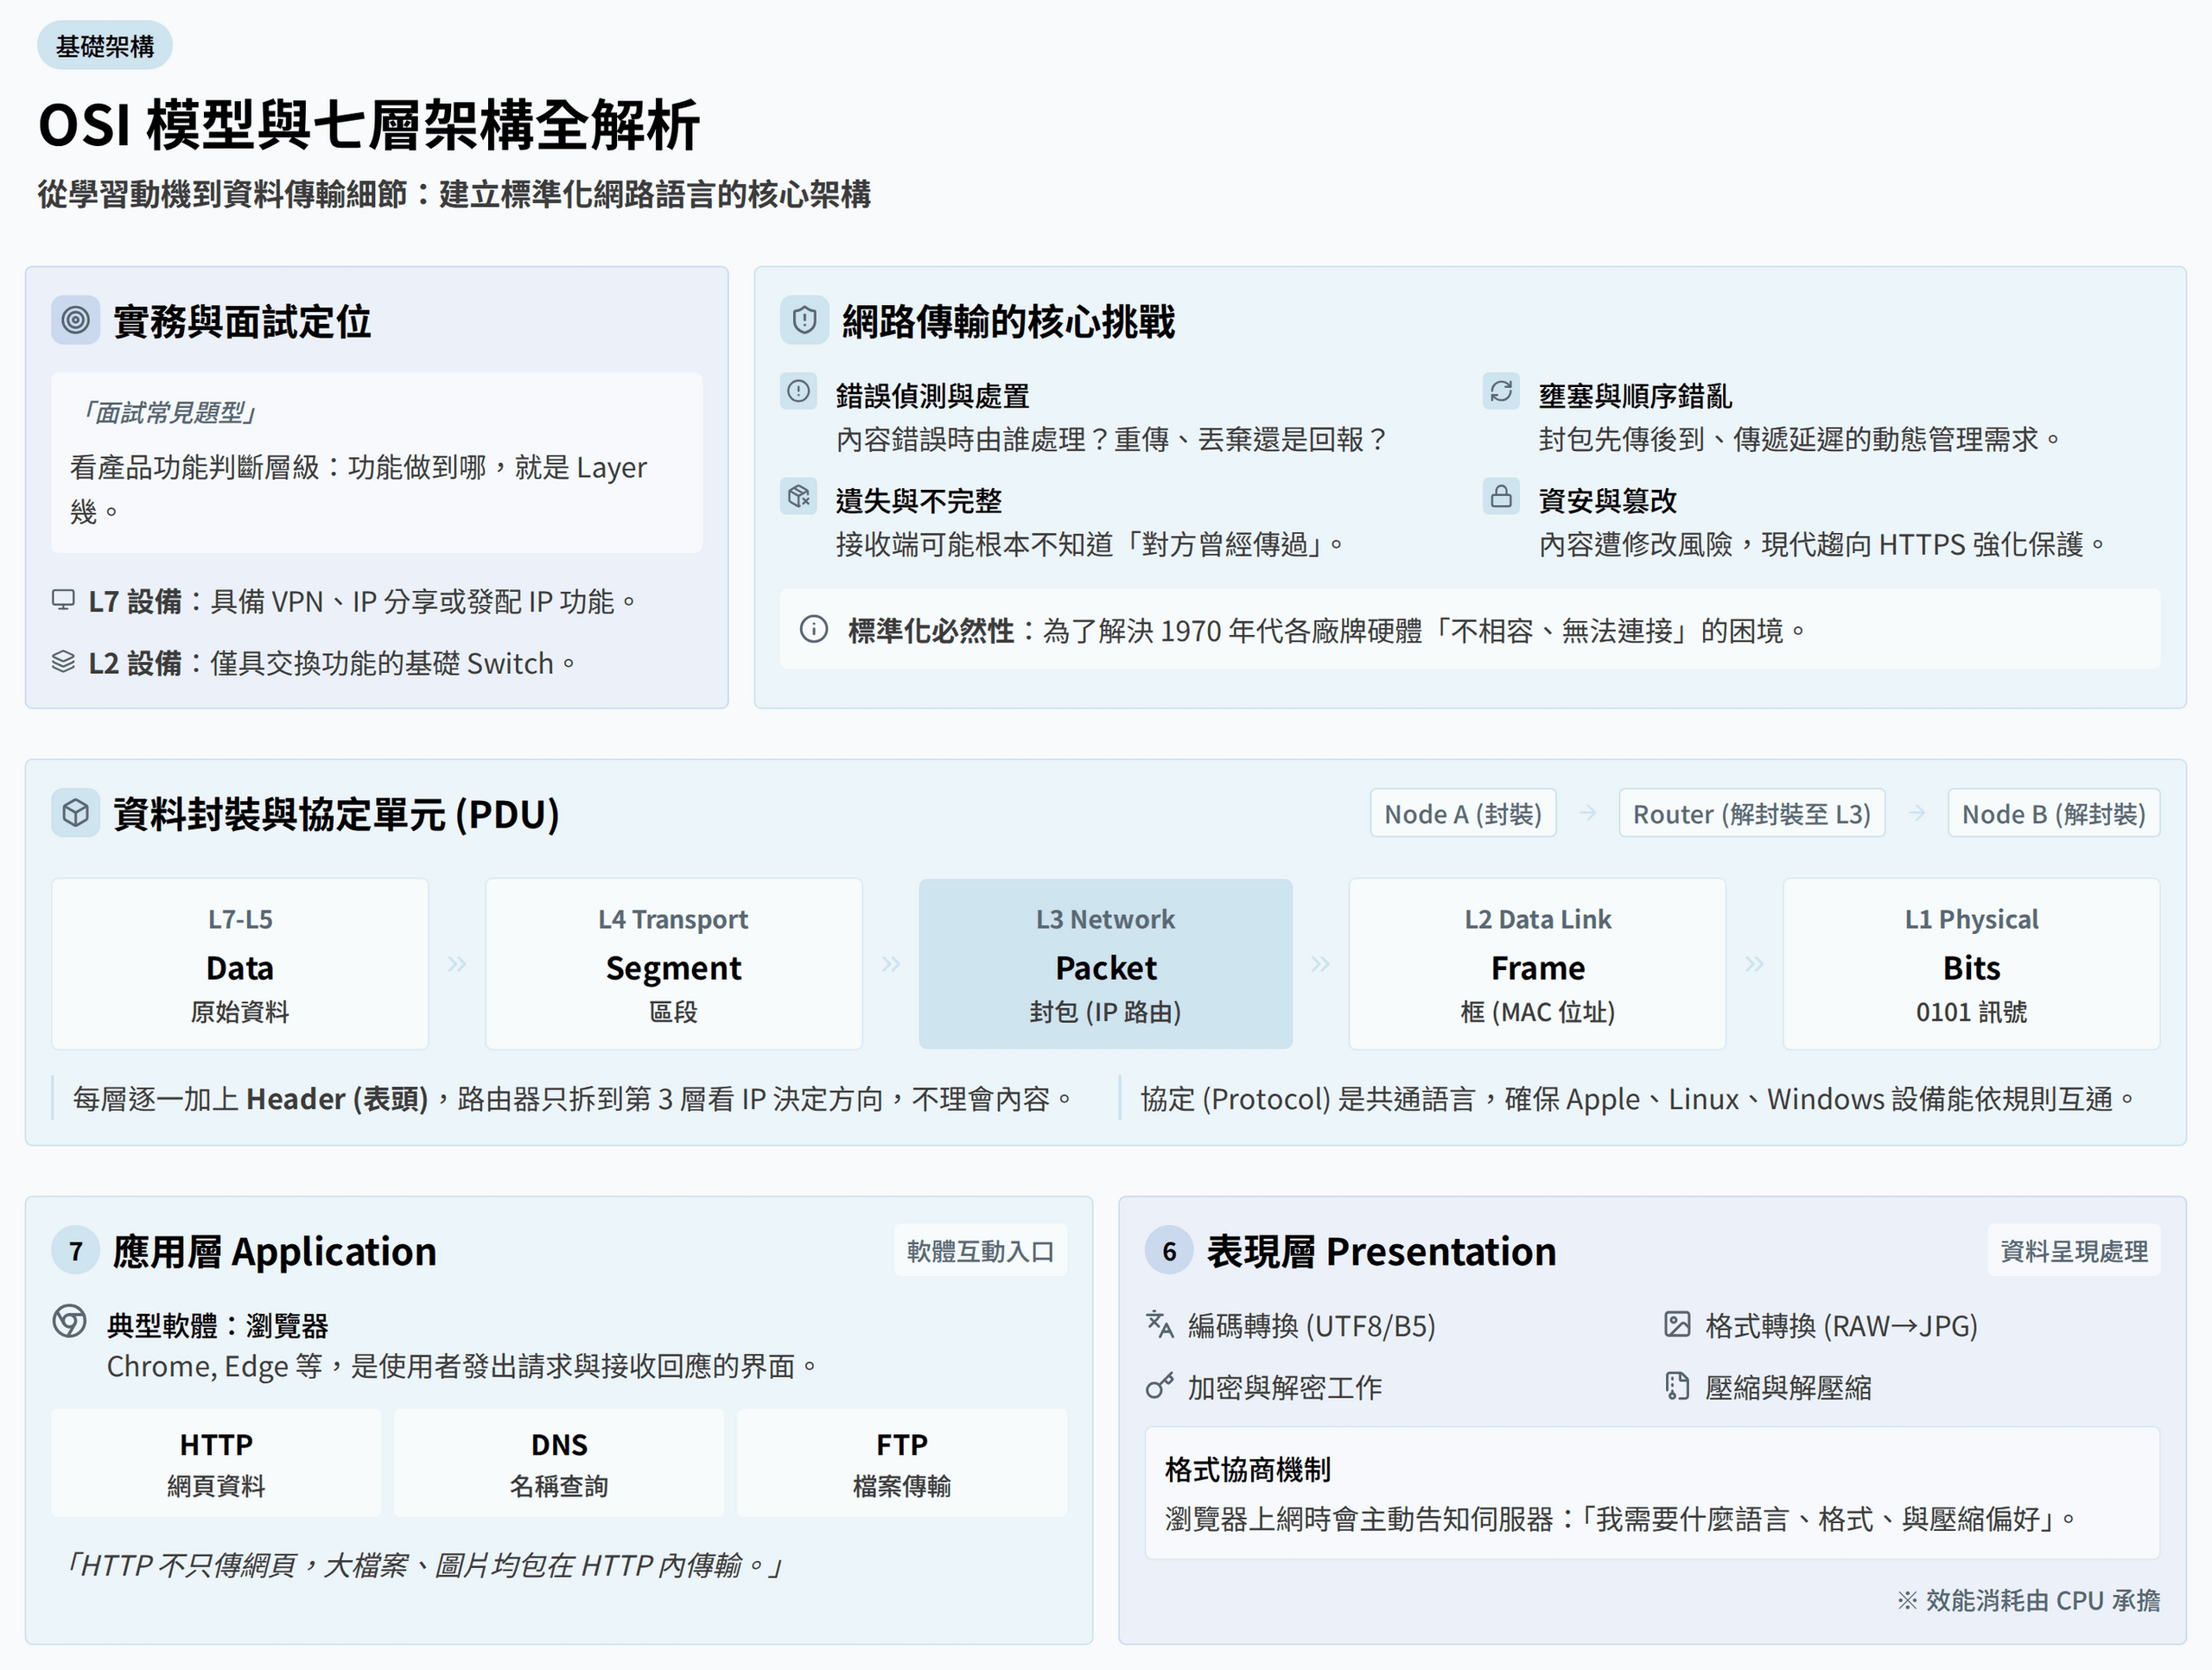Viewport: 2212px width, 1670px height.
Task: Click the target icon beside 實務與面試定位
Action: (x=75, y=321)
